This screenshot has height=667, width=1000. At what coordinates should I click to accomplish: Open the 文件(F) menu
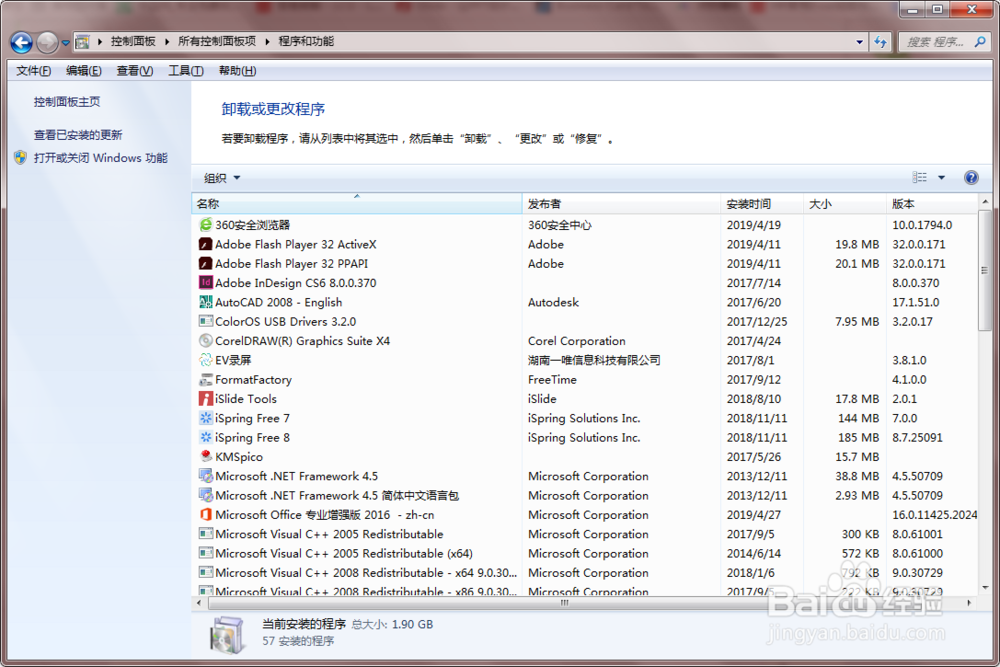(x=33, y=71)
